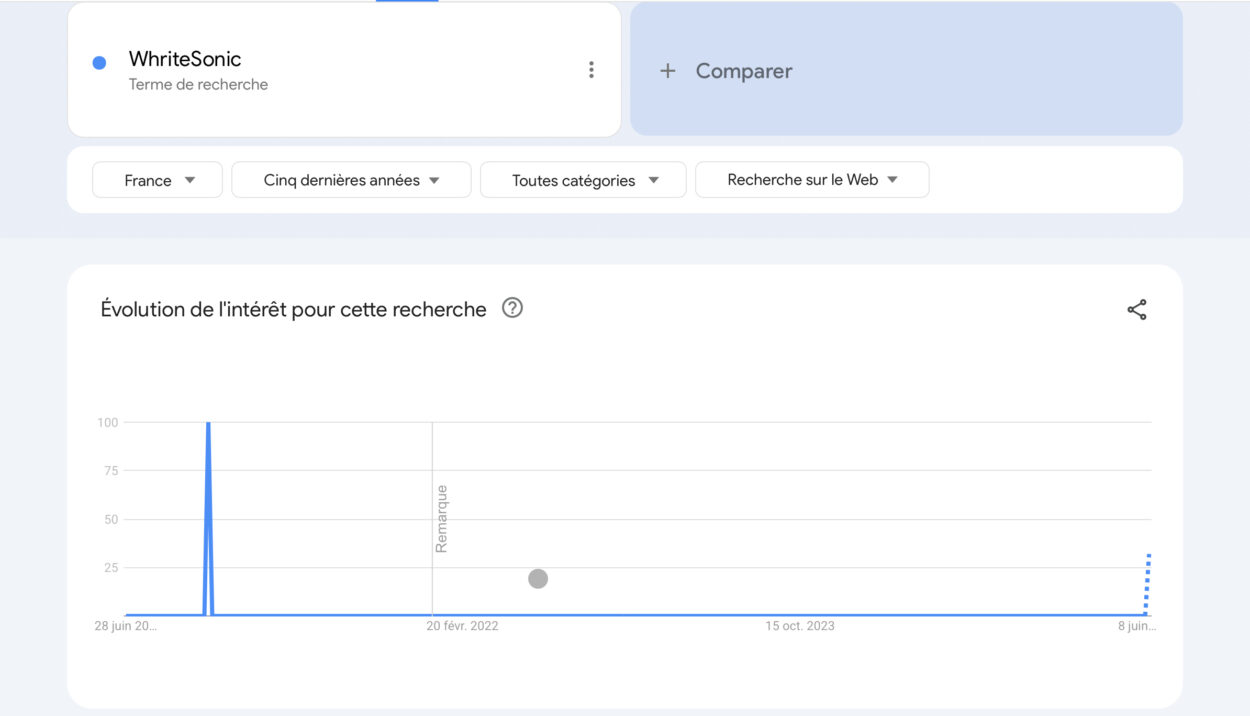Image resolution: width=1250 pixels, height=716 pixels.
Task: Open the France country dropdown
Action: [x=157, y=180]
